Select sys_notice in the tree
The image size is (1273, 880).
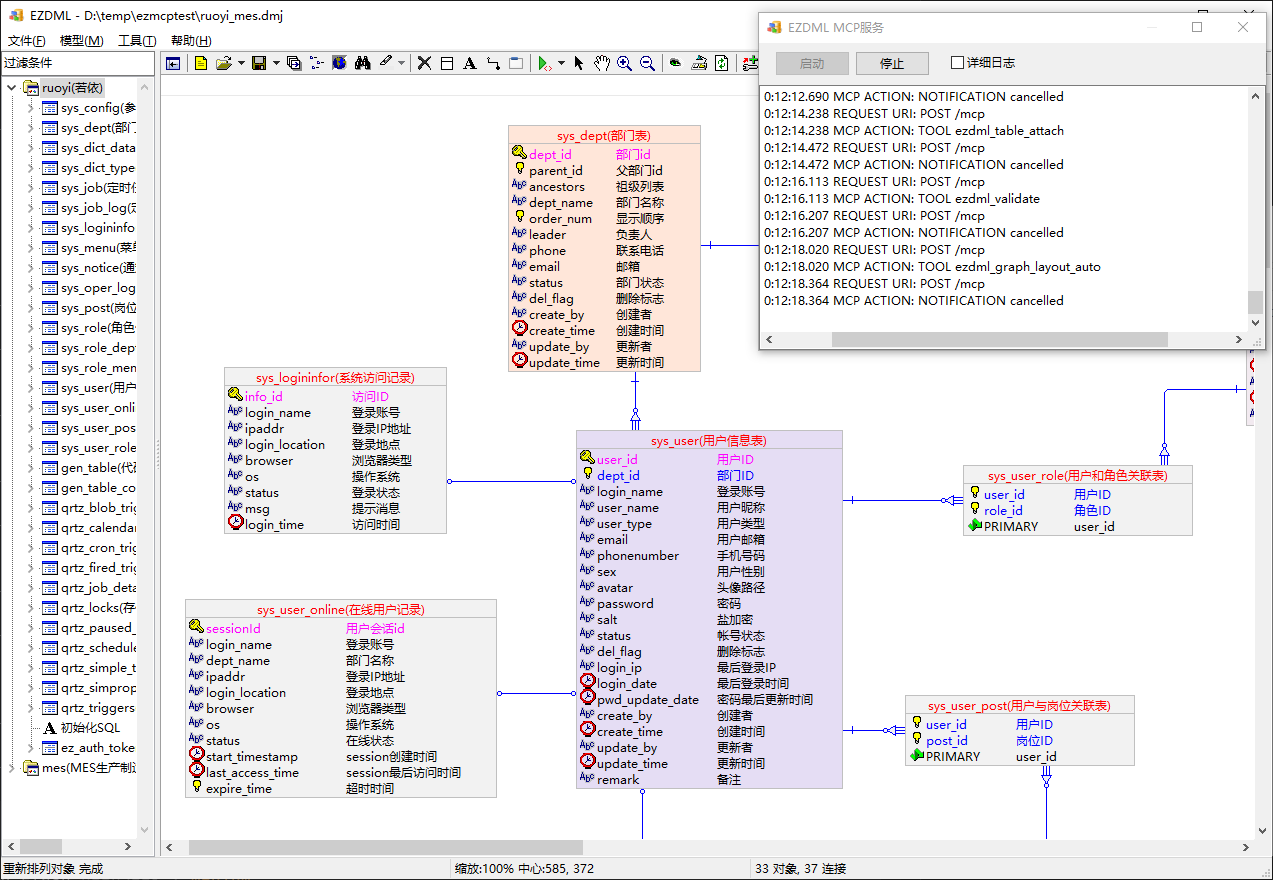pyautogui.click(x=97, y=268)
